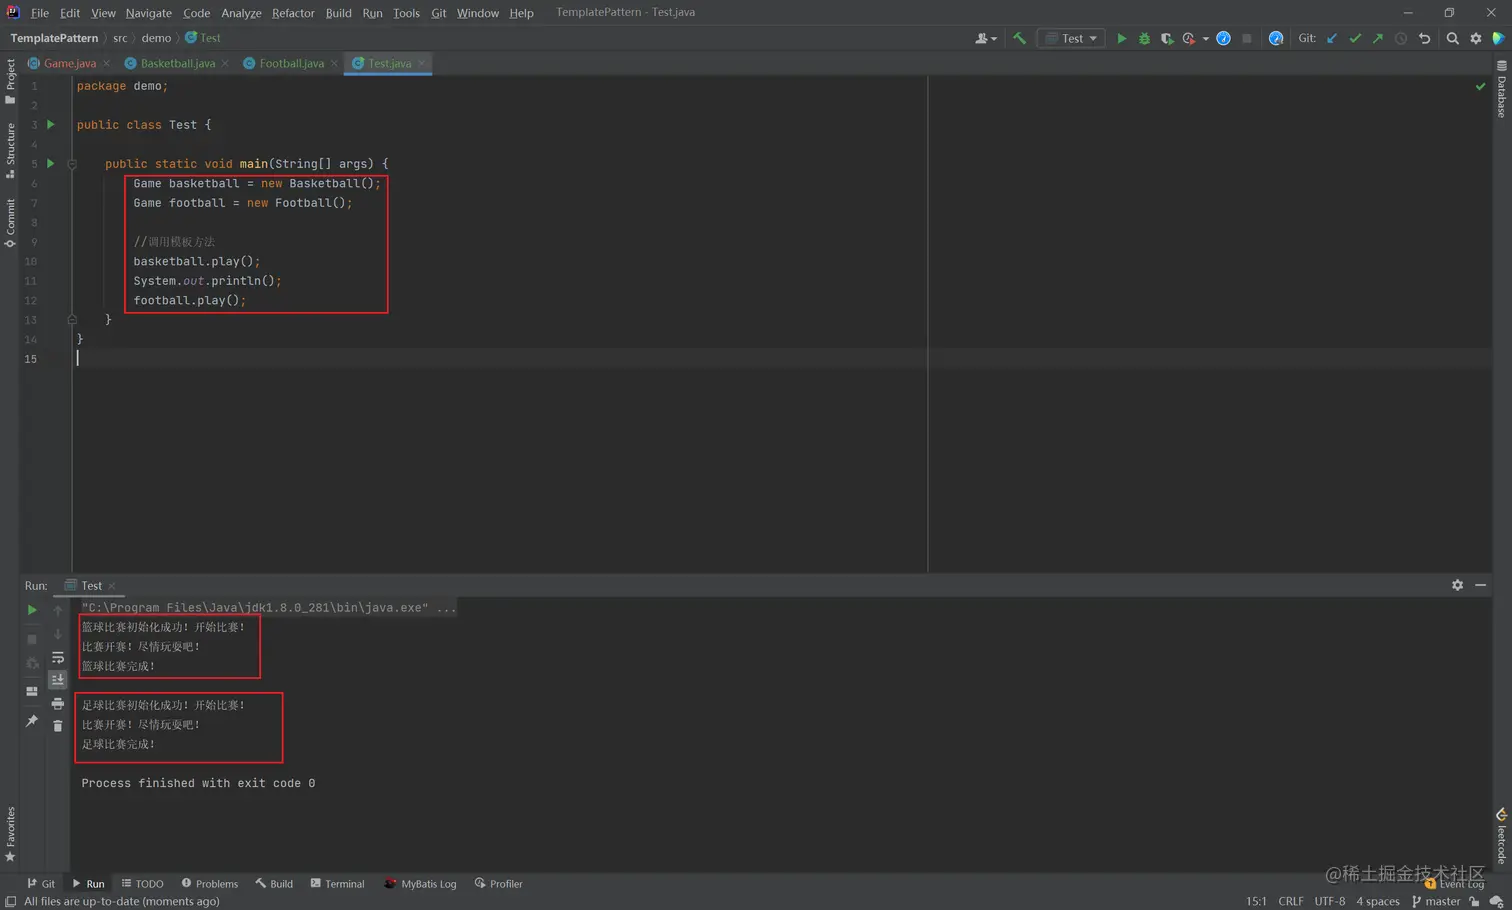This screenshot has height=910, width=1512.
Task: Click the demo breadcrumb folder
Action: [156, 38]
